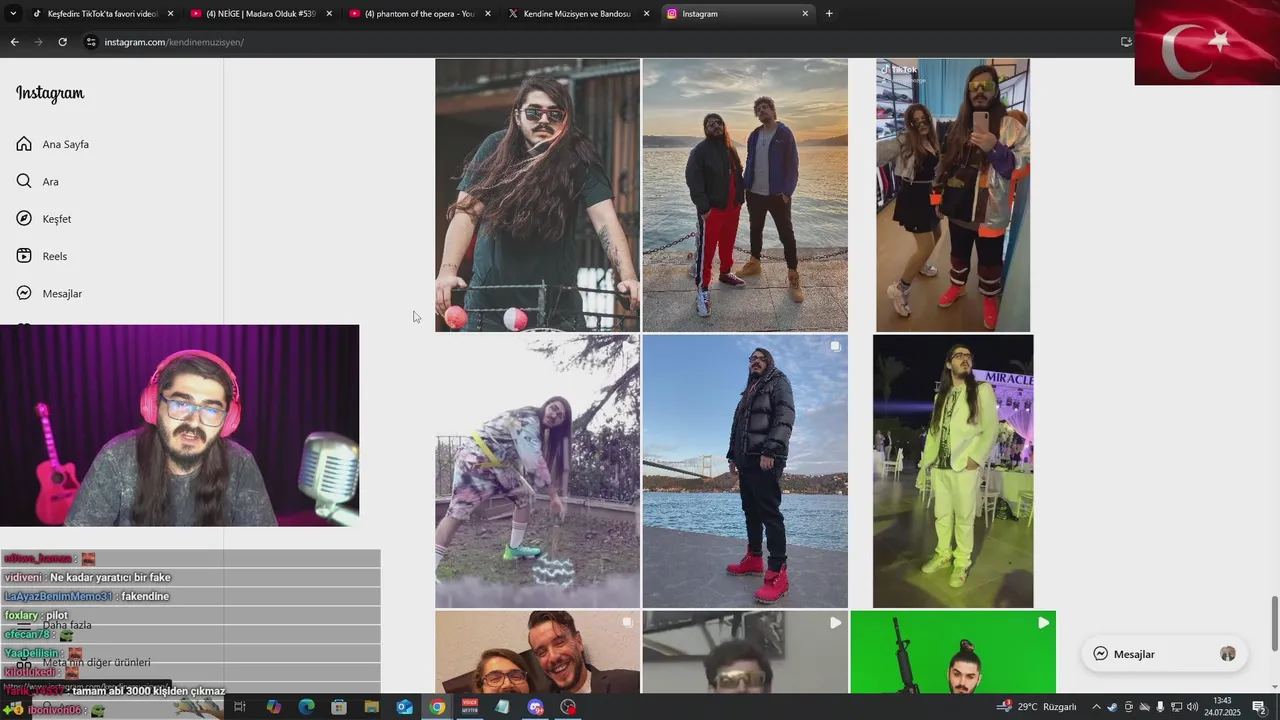This screenshot has height=720, width=1280.
Task: Open the green screen reel with rifle
Action: click(953, 652)
